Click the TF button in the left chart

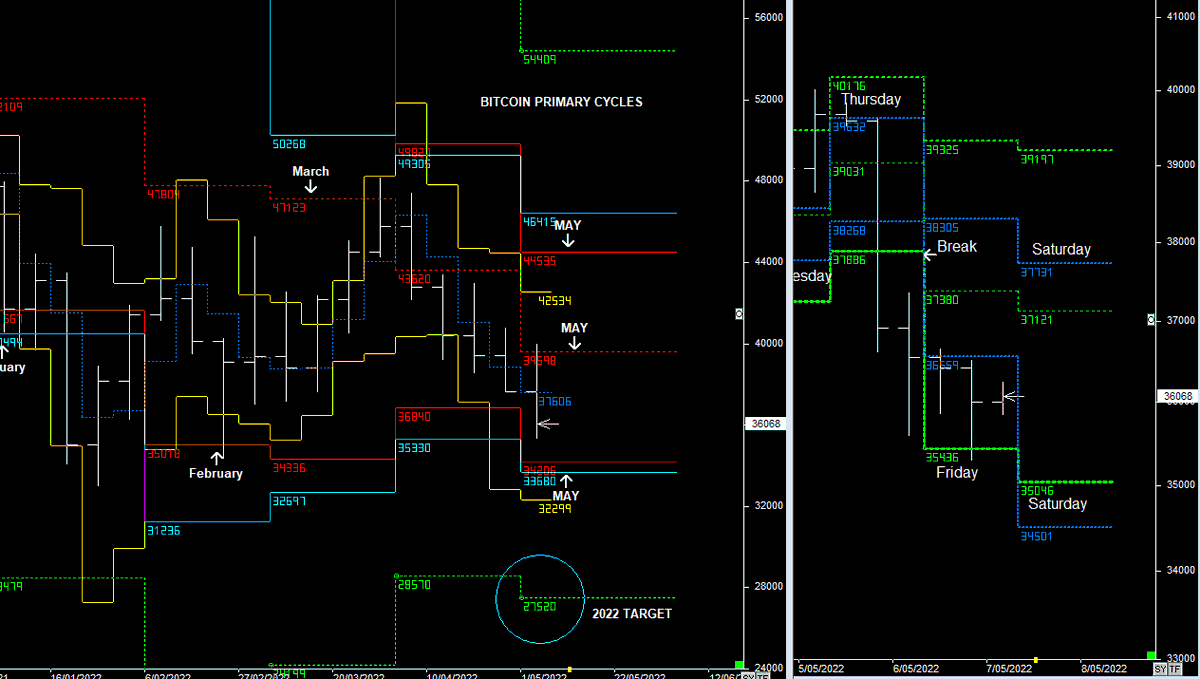(763, 675)
